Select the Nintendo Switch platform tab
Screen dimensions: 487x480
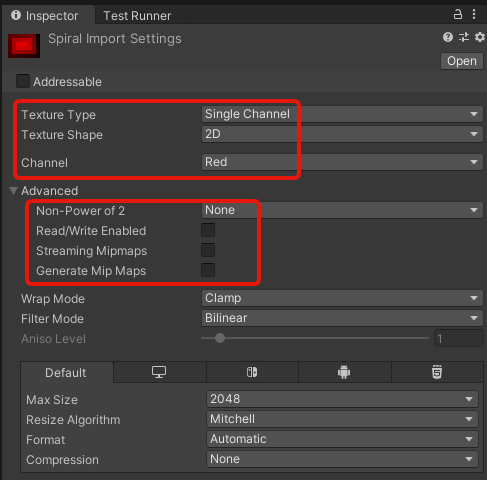(252, 372)
